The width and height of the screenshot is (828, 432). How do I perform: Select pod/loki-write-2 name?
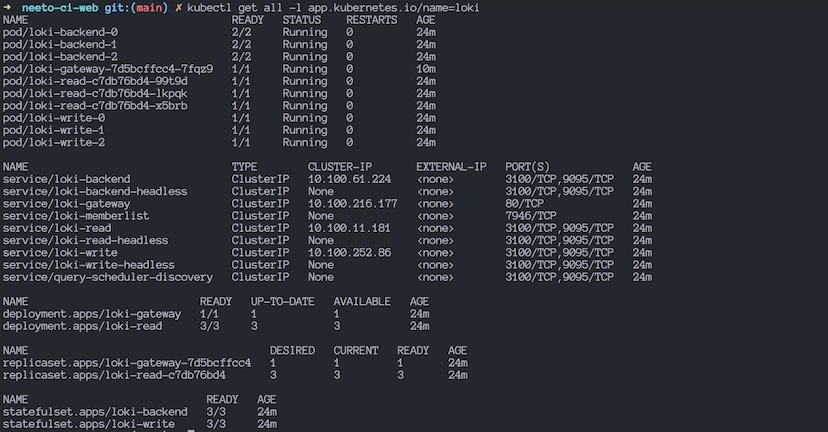(54, 143)
